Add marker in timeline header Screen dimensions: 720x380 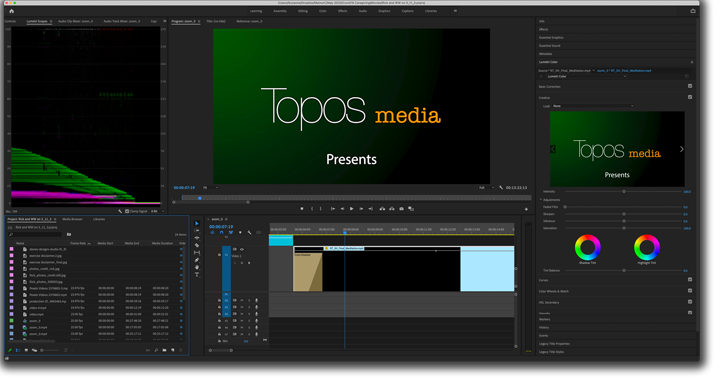pyautogui.click(x=240, y=233)
